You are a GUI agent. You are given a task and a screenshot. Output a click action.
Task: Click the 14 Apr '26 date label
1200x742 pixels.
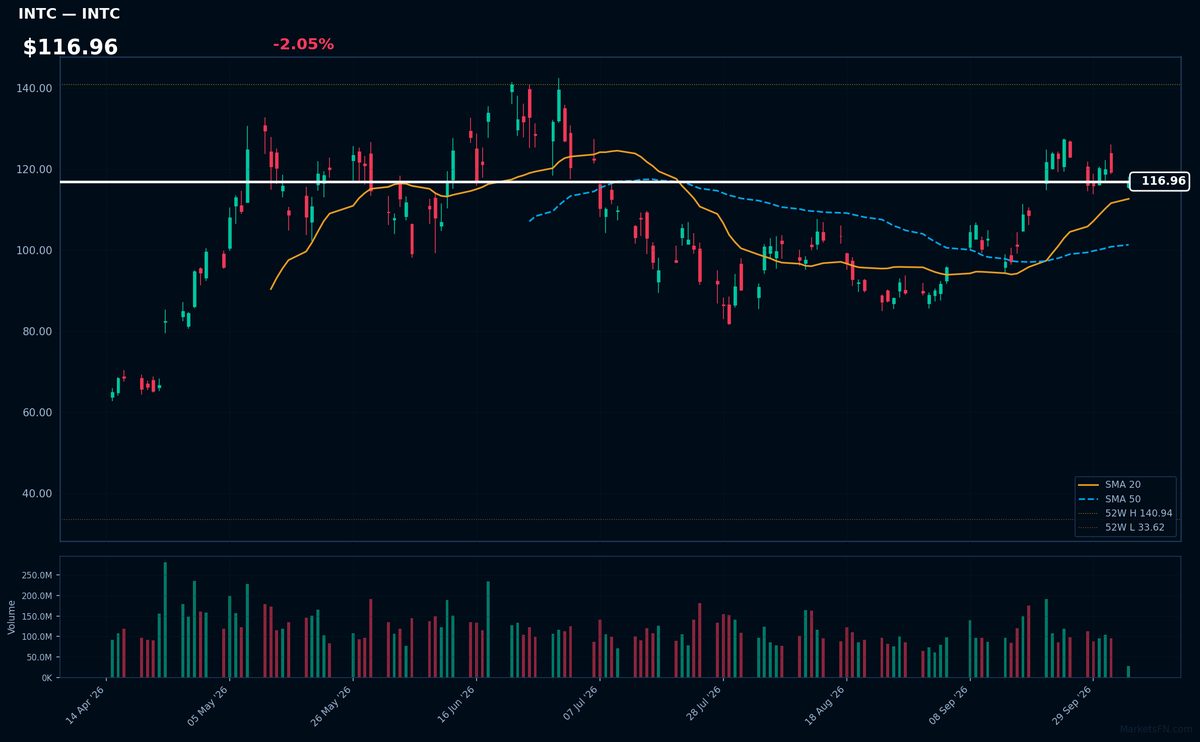[x=85, y=705]
